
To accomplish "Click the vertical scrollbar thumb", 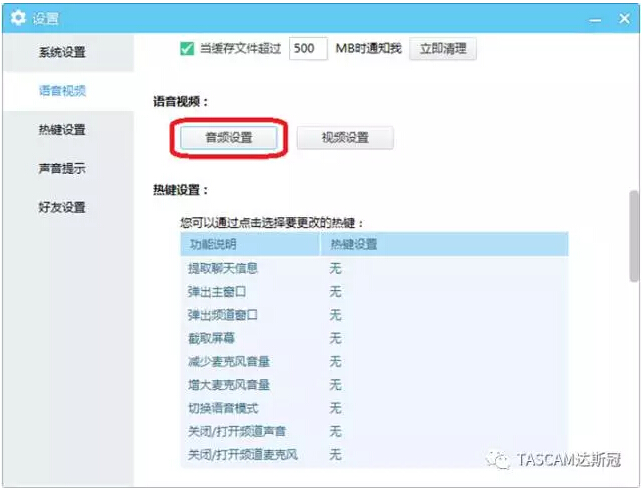I will (x=634, y=236).
